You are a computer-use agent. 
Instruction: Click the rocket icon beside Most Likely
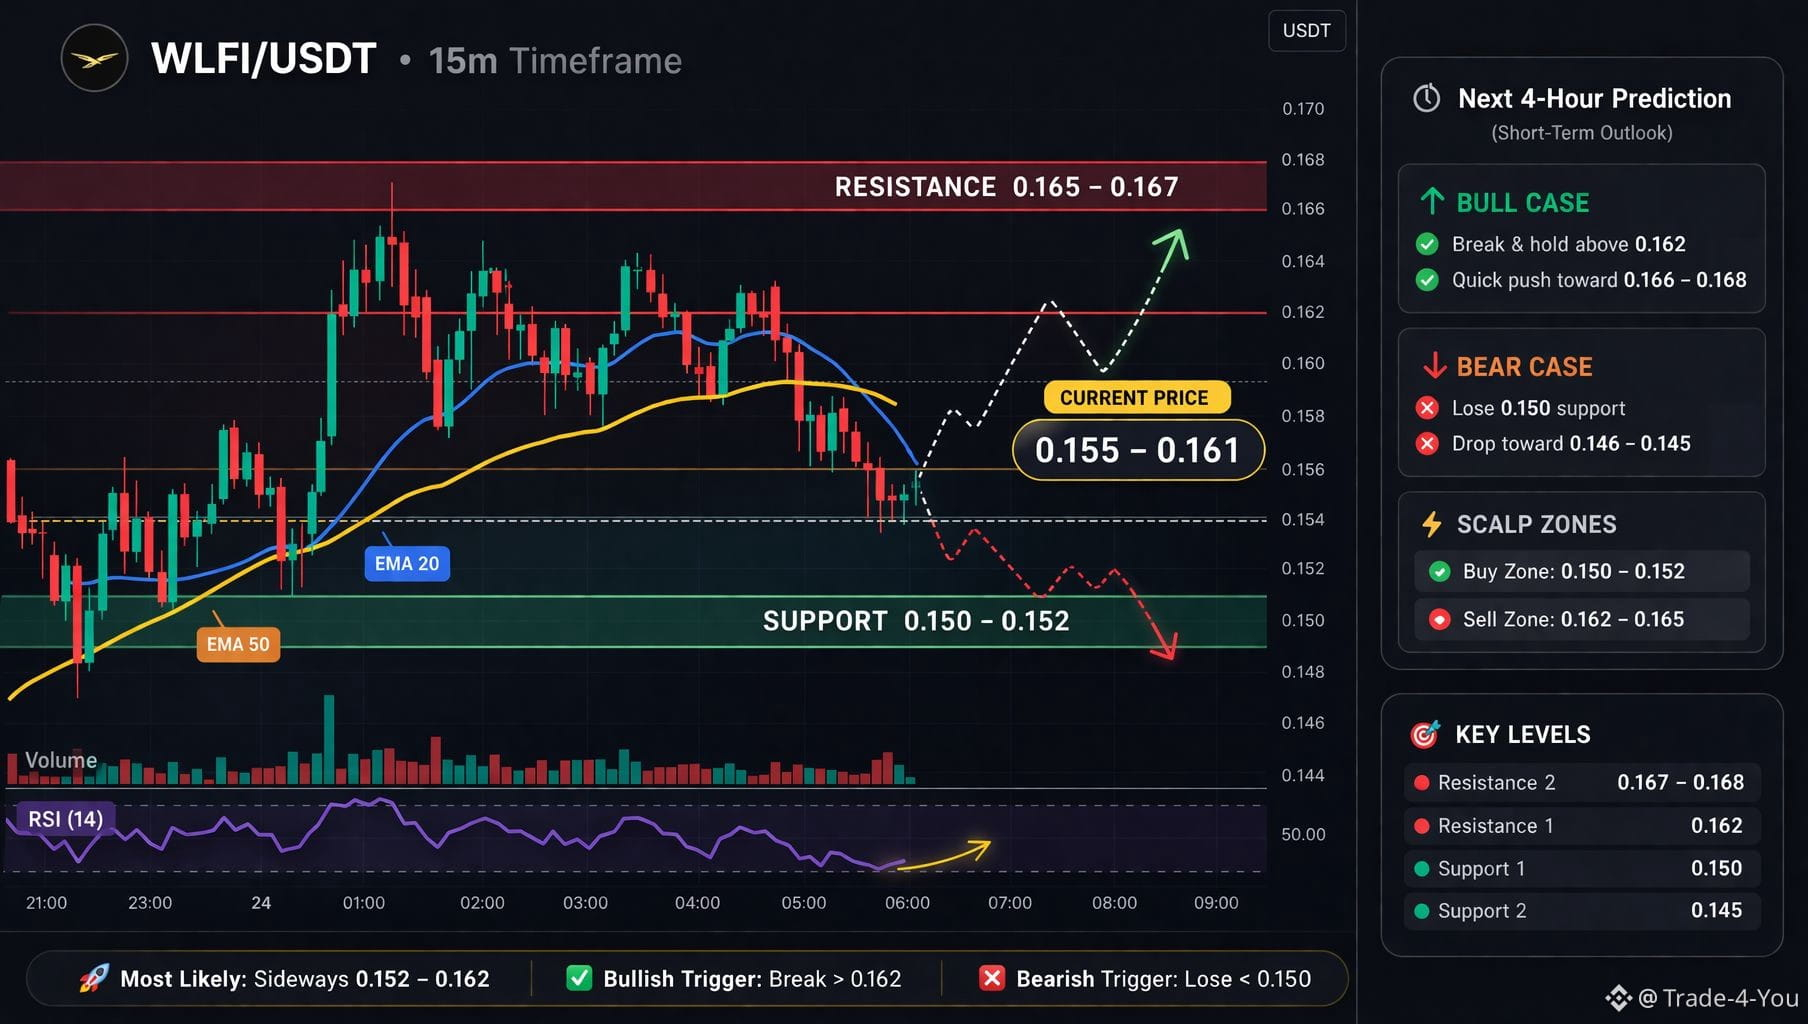(x=94, y=978)
